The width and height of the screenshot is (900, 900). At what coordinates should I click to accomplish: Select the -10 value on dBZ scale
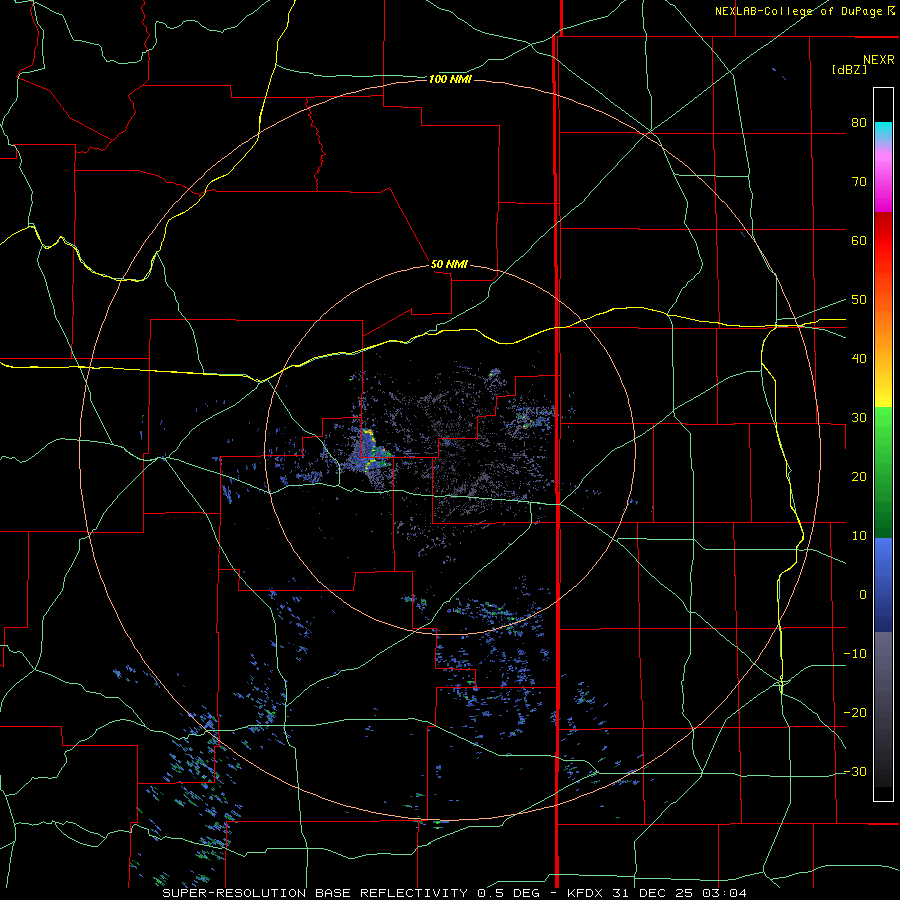(x=855, y=654)
